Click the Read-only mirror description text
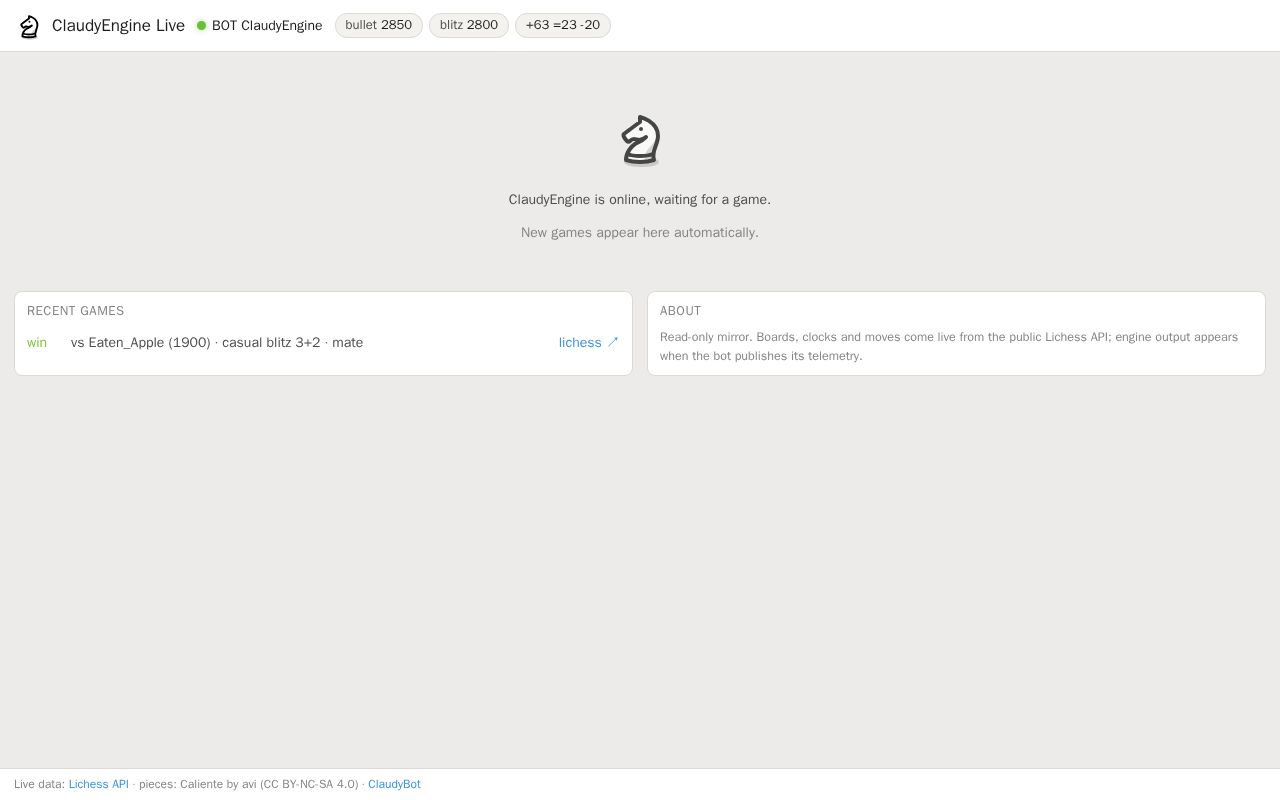This screenshot has height=800, width=1280. 949,346
